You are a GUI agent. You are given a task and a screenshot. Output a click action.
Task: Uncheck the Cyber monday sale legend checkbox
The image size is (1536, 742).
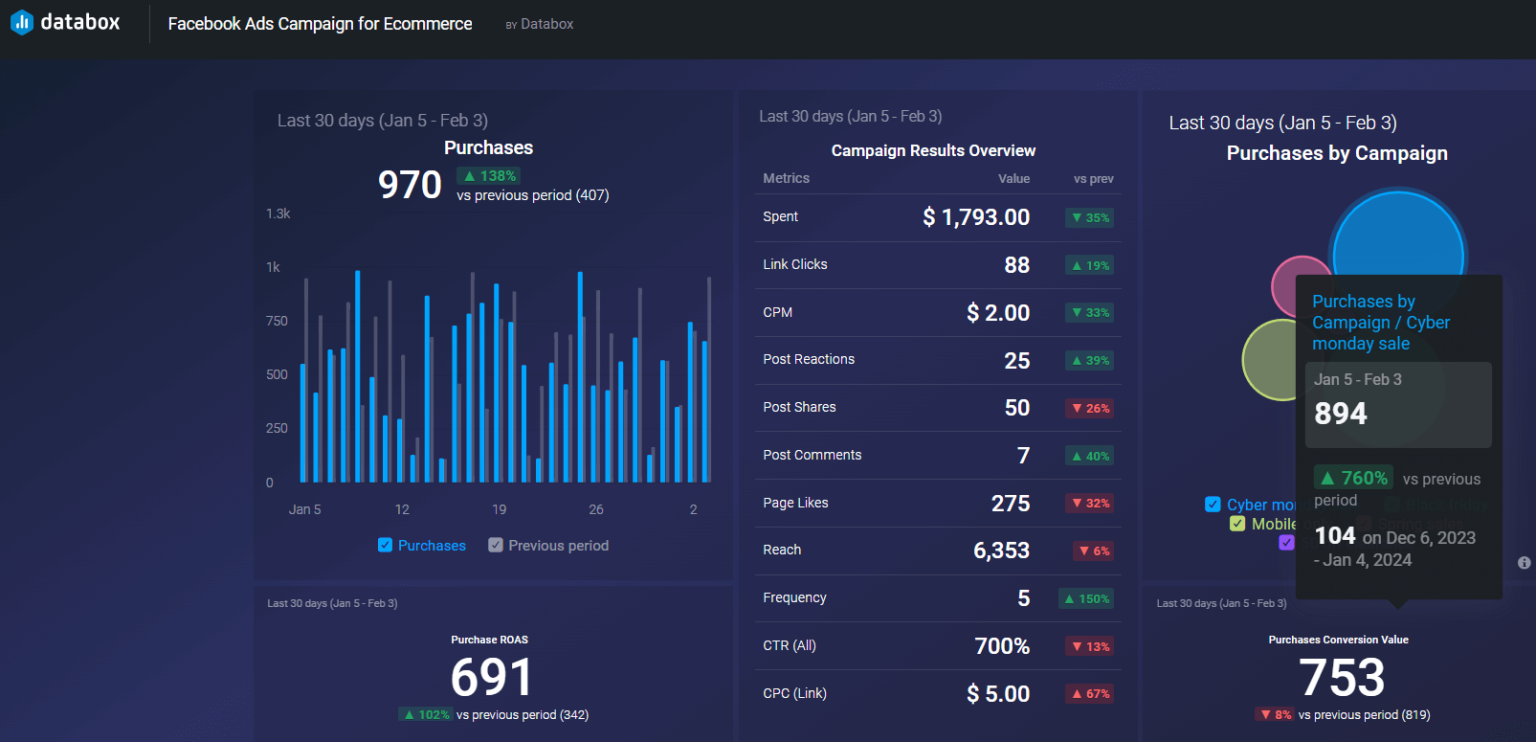coord(1213,504)
